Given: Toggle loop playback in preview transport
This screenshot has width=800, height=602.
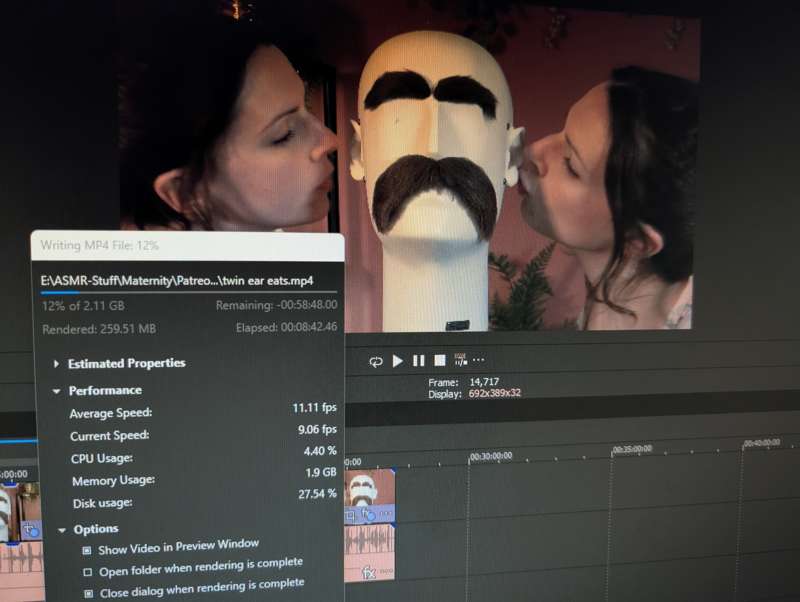Looking at the screenshot, I should coord(376,361).
